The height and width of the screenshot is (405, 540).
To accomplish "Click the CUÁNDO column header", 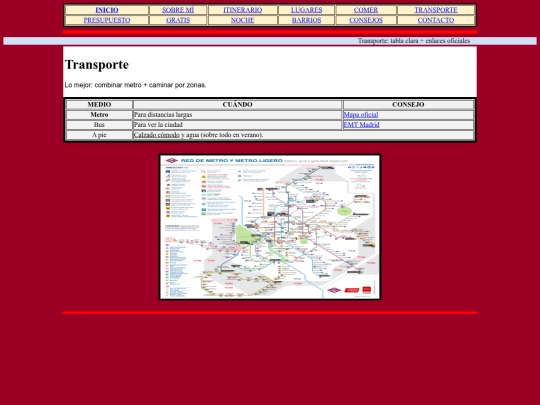I will pos(238,105).
